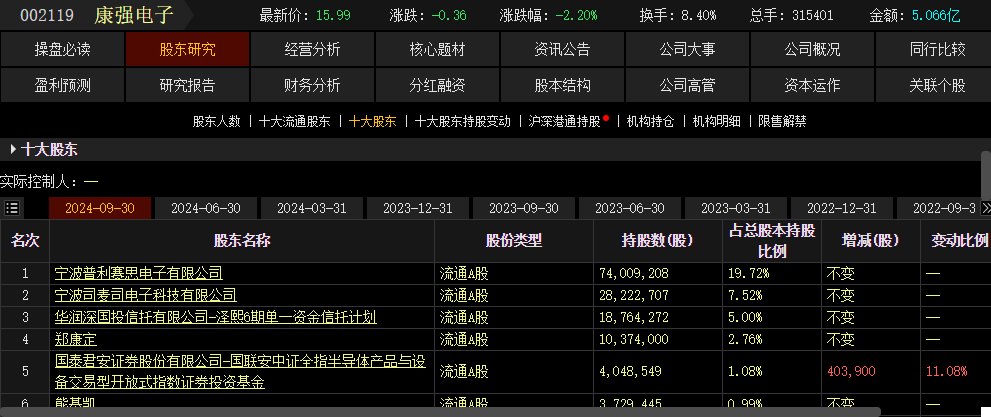Jump to the 机构明细 section

point(716,121)
